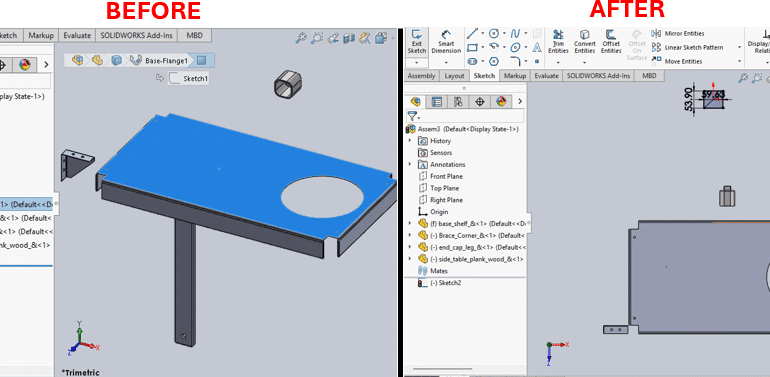
Task: Select the Spline sketch tool
Action: pyautogui.click(x=515, y=33)
